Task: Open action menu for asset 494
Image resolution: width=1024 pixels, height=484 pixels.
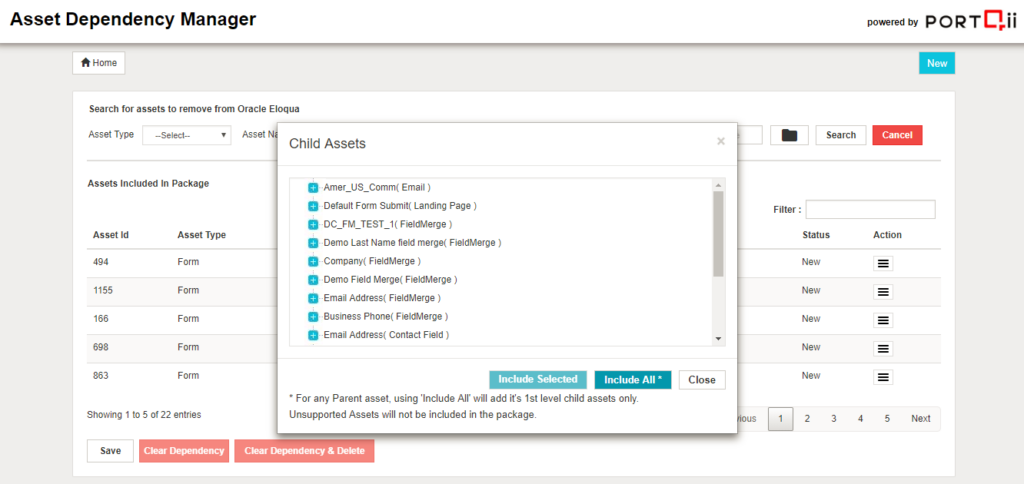Action: pyautogui.click(x=883, y=263)
